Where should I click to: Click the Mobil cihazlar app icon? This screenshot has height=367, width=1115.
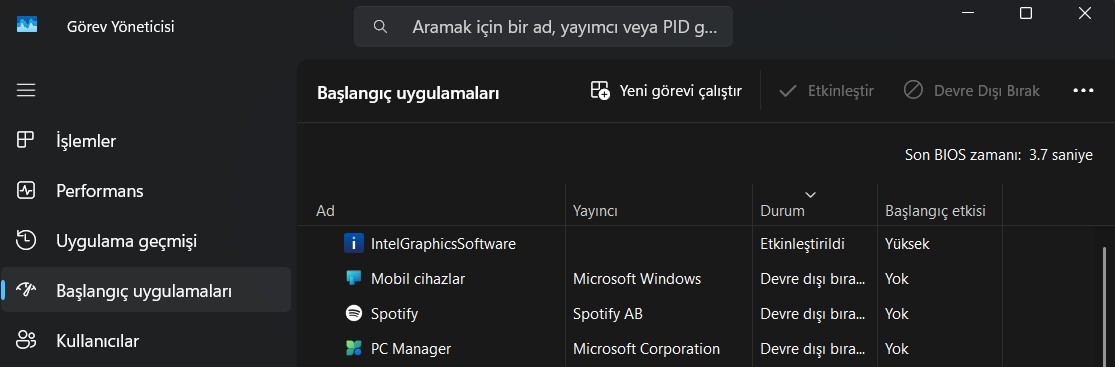point(353,278)
